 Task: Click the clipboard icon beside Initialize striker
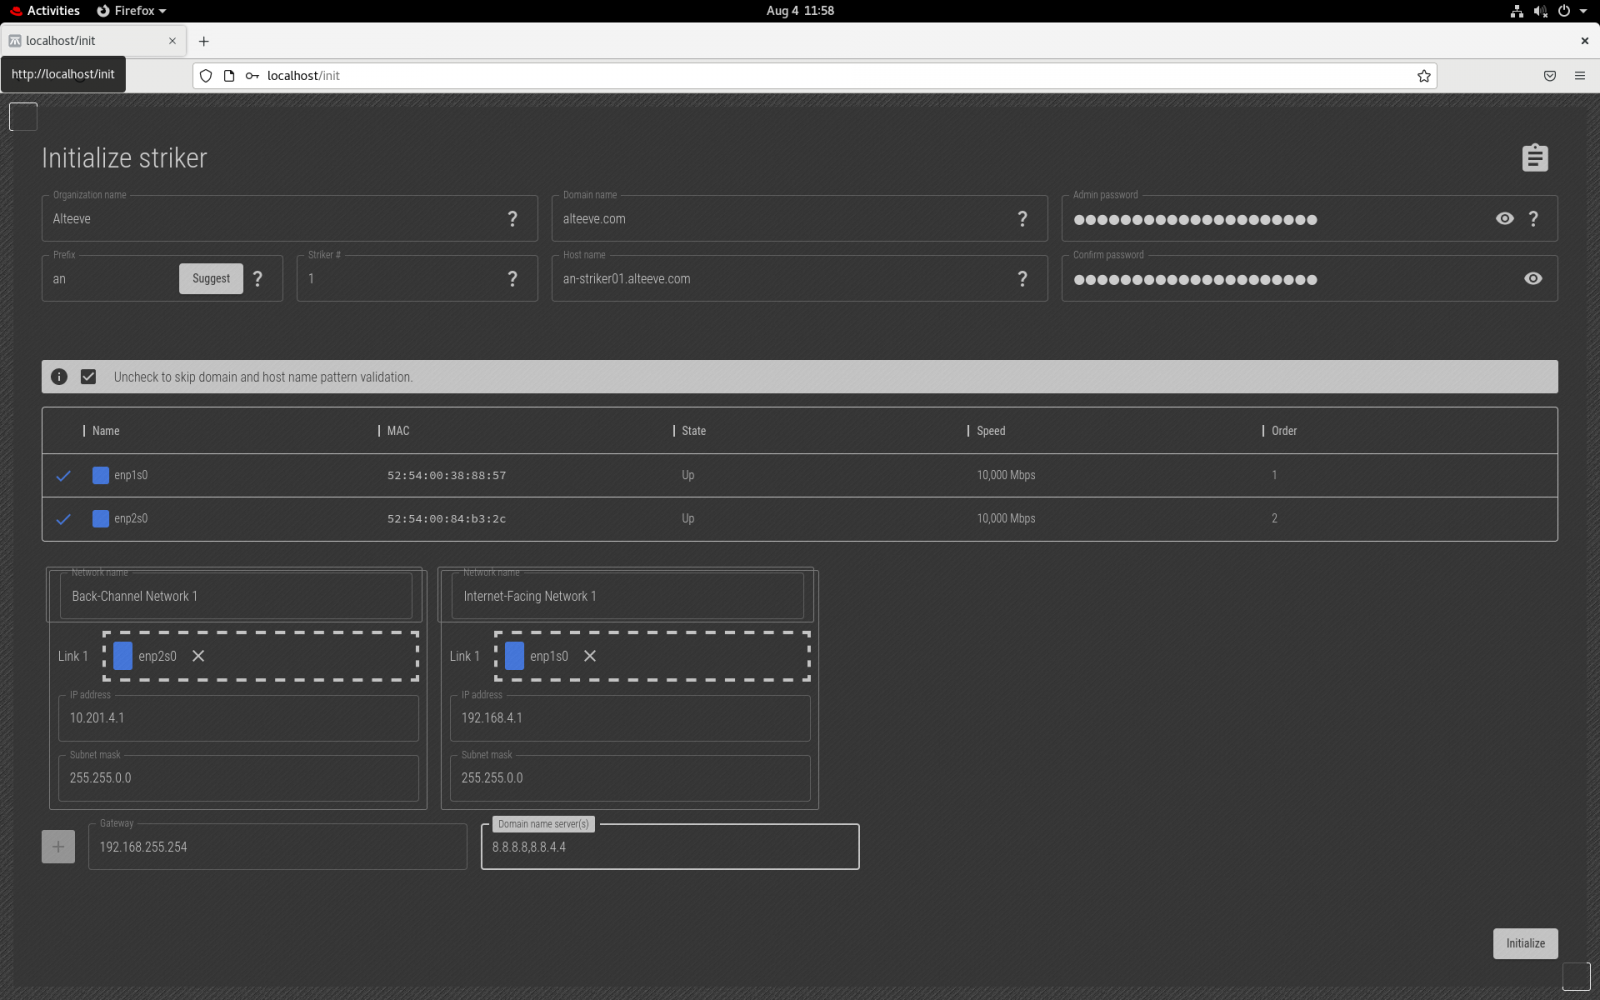(x=1534, y=158)
